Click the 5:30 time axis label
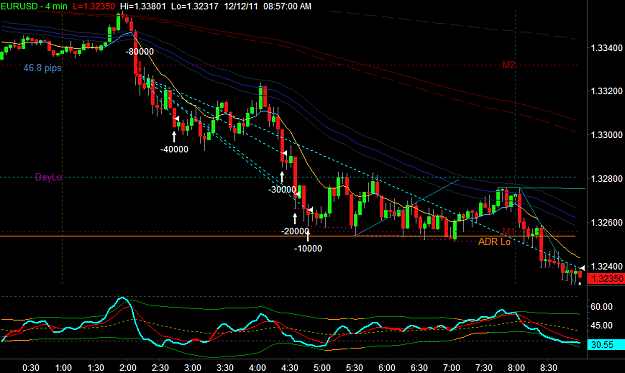 354,367
